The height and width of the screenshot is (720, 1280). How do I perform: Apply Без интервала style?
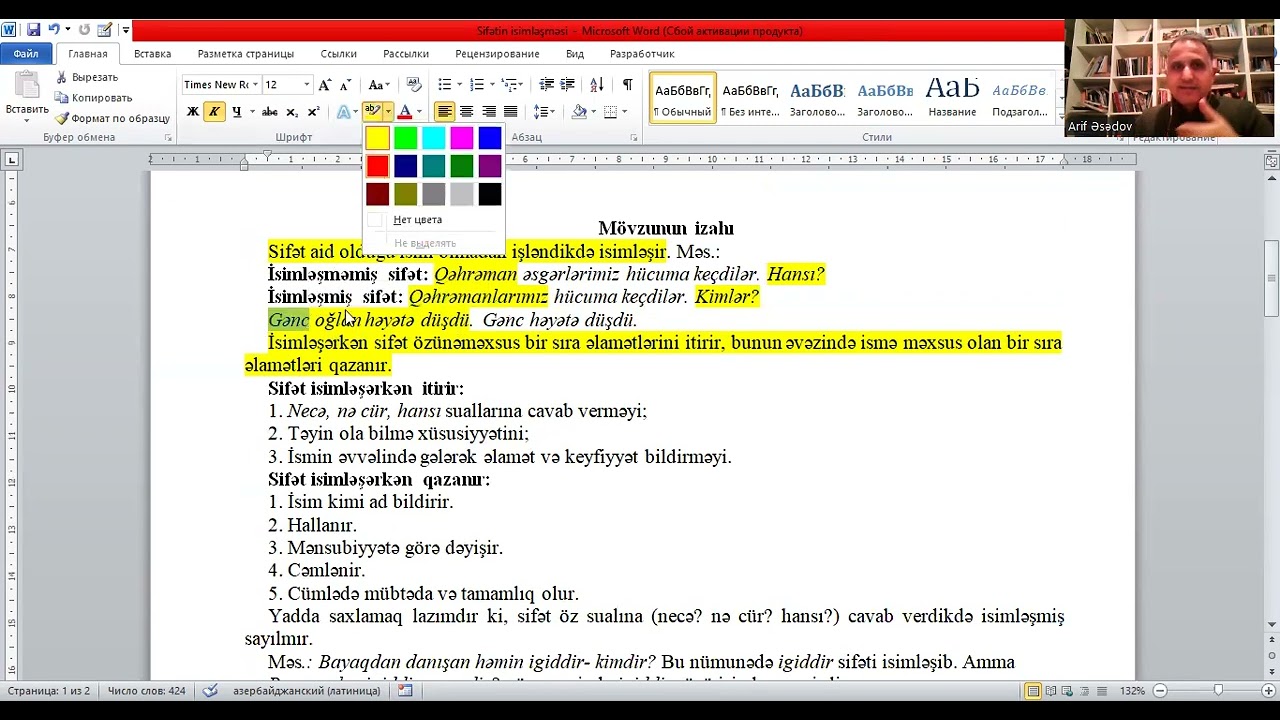(x=750, y=98)
